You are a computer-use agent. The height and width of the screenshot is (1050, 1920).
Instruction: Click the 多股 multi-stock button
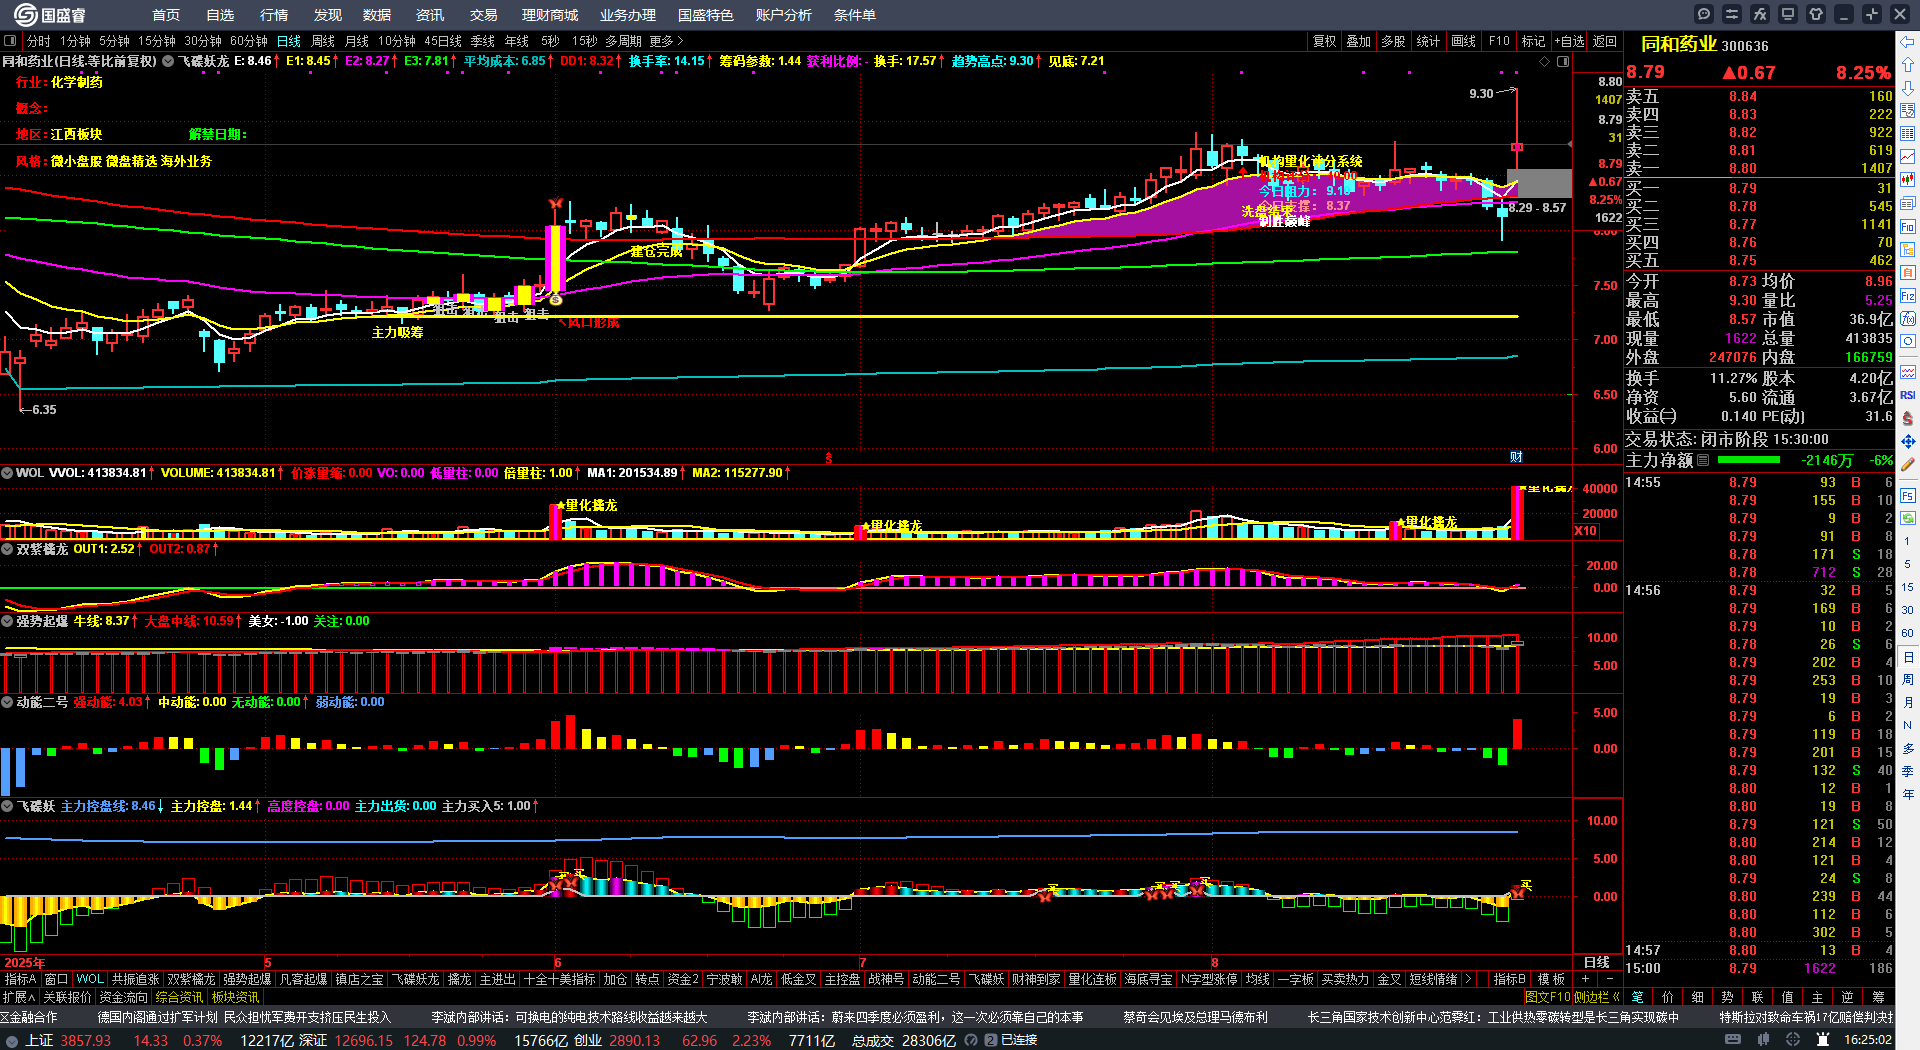coord(1394,41)
